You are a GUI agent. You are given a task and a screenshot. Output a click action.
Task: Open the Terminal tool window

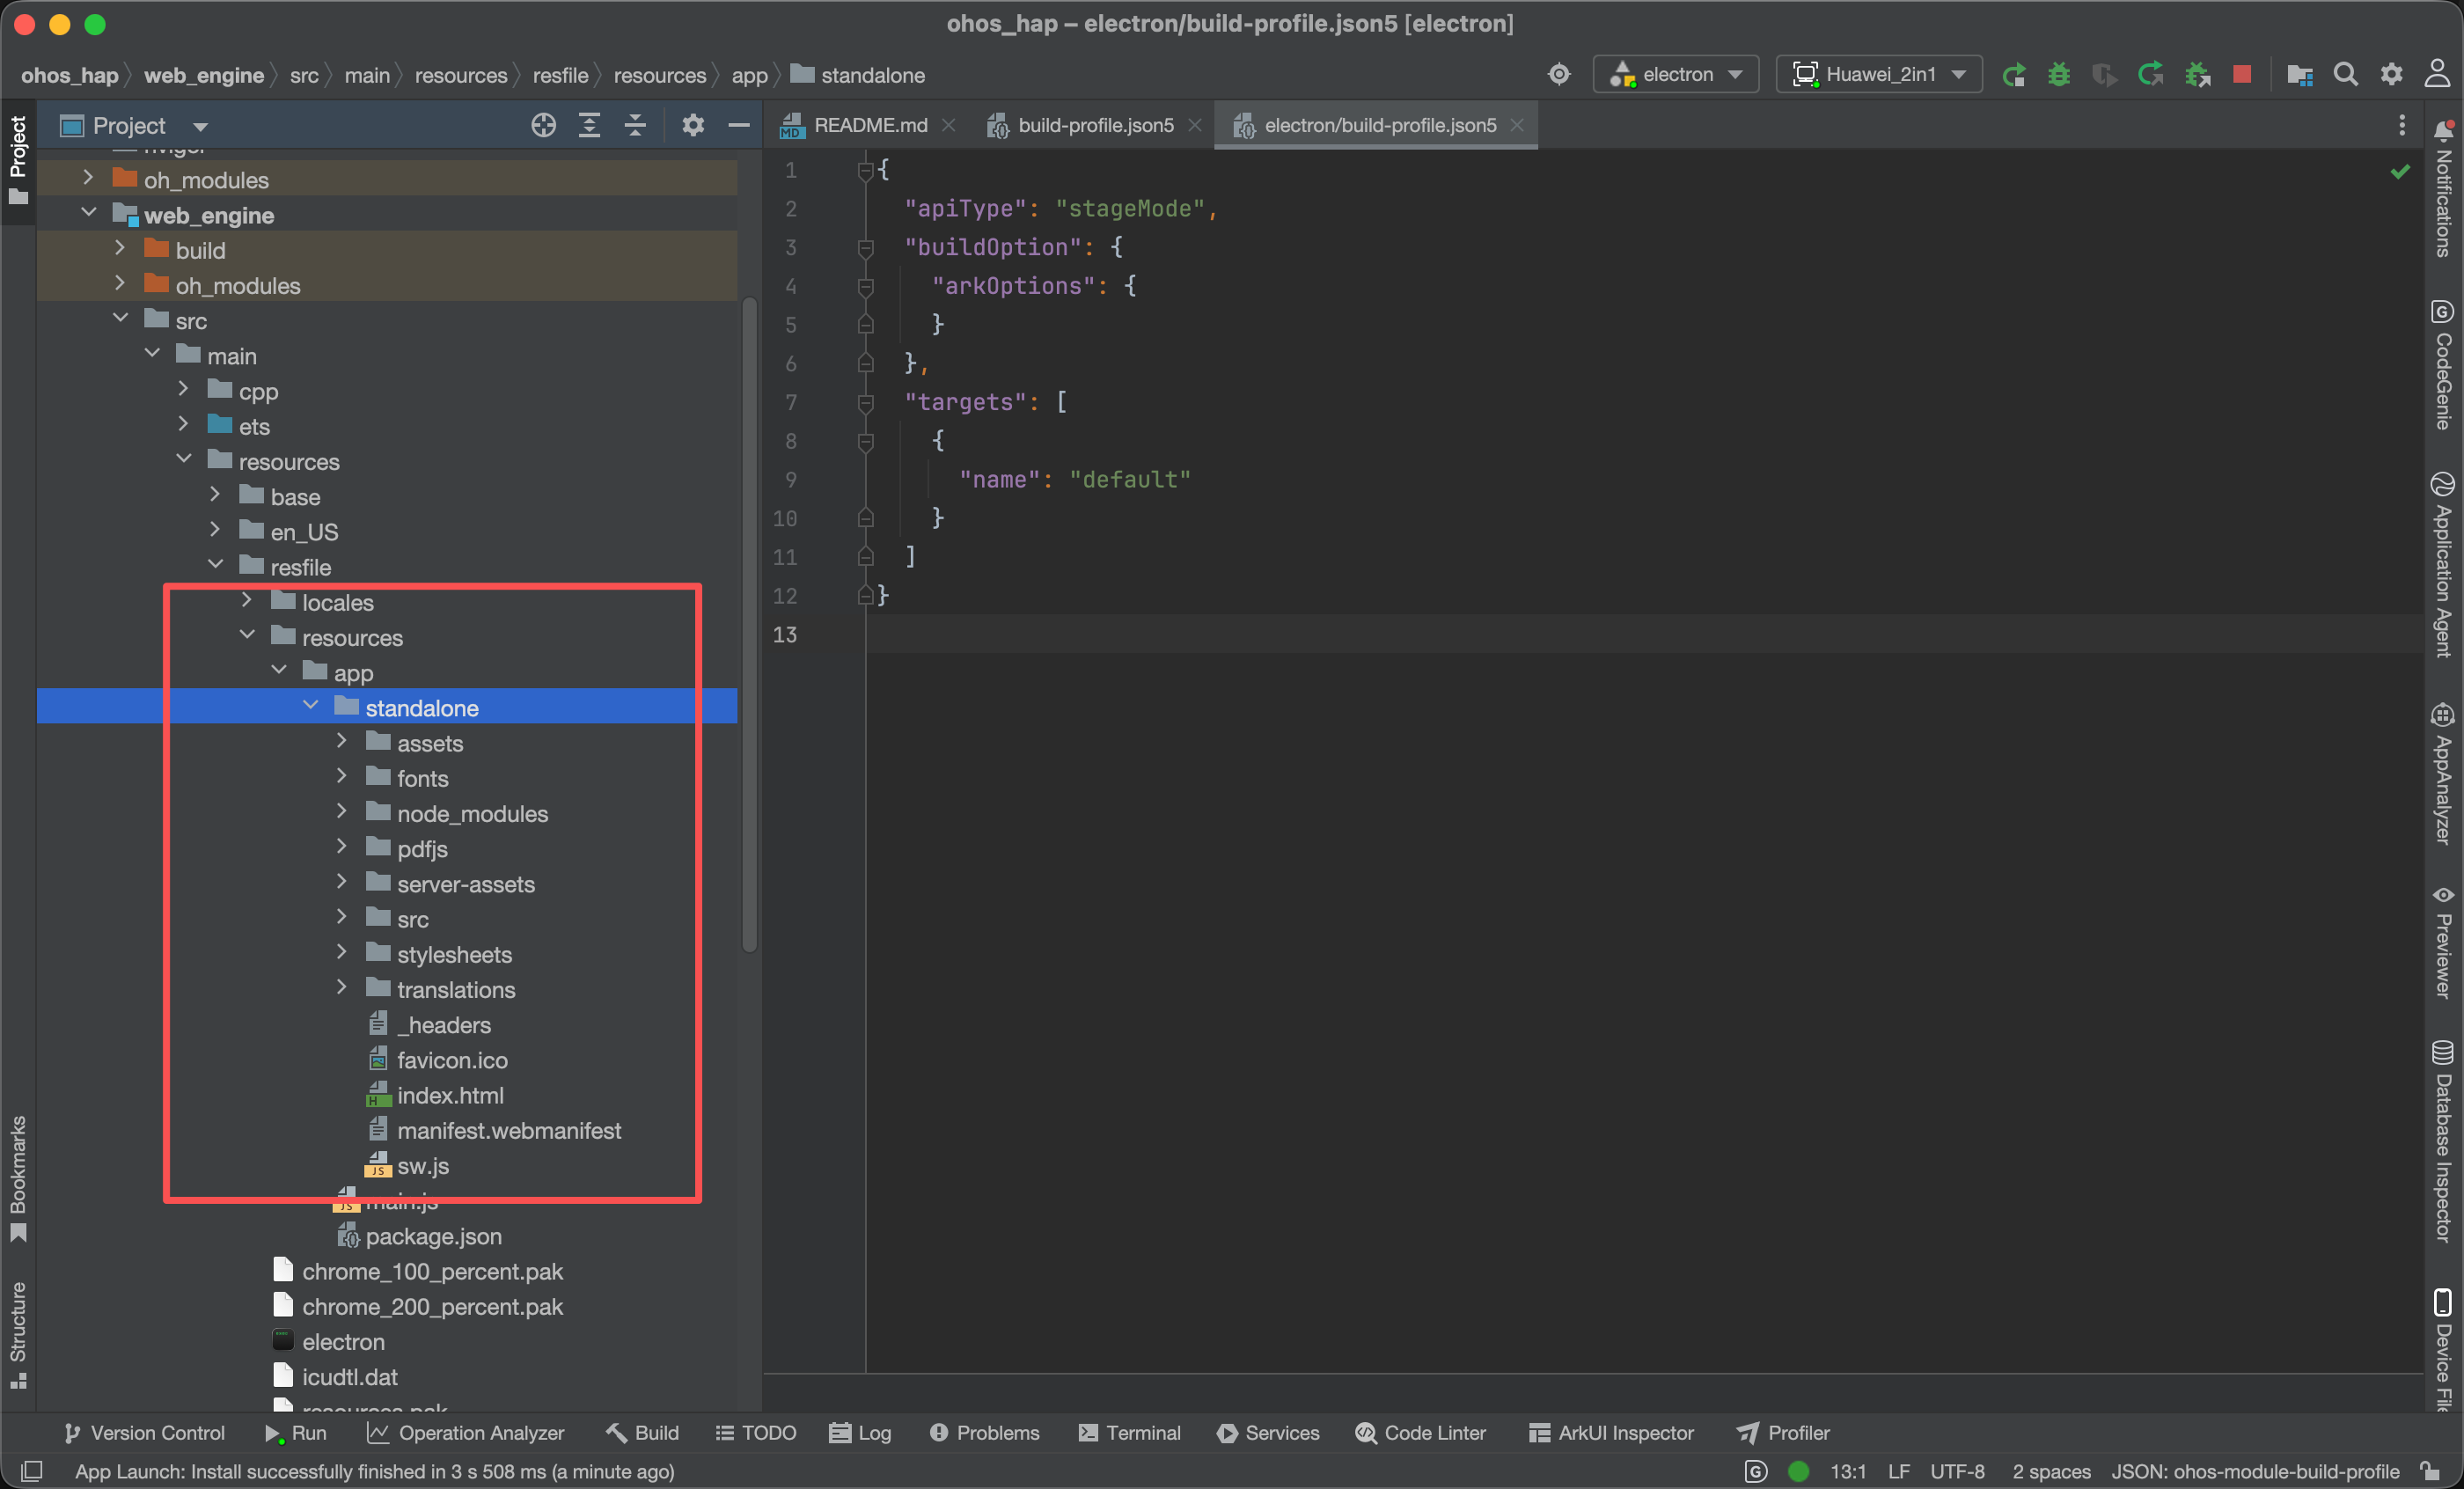coord(1130,1433)
